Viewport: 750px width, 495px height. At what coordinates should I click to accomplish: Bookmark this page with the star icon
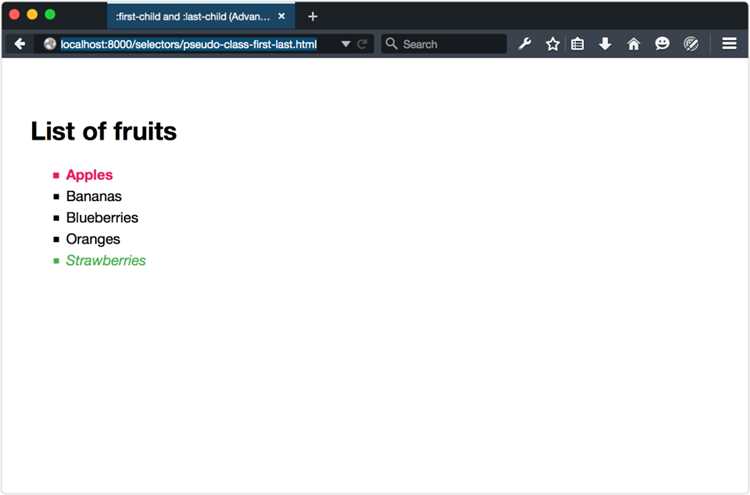(x=552, y=44)
